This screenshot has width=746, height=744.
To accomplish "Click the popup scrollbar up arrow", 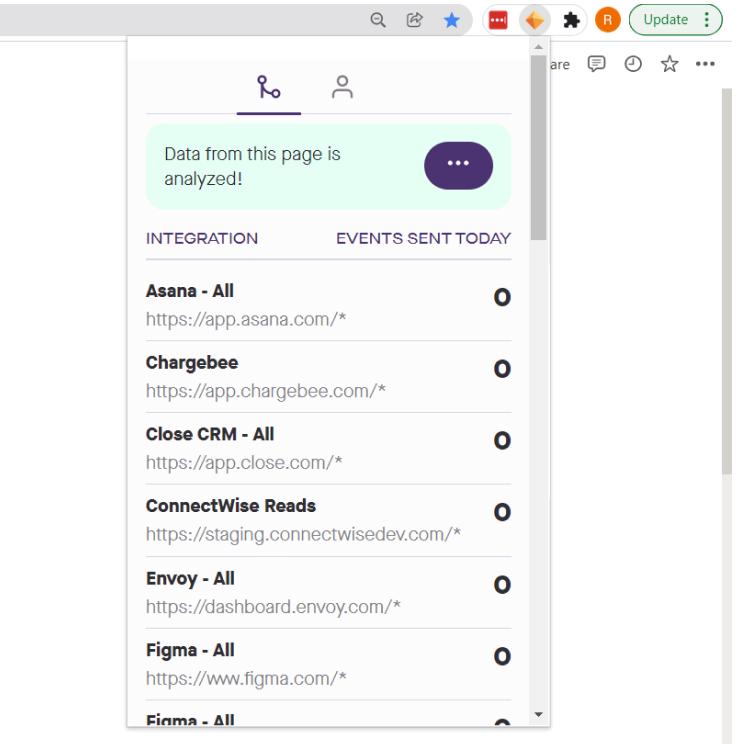I will coord(539,47).
